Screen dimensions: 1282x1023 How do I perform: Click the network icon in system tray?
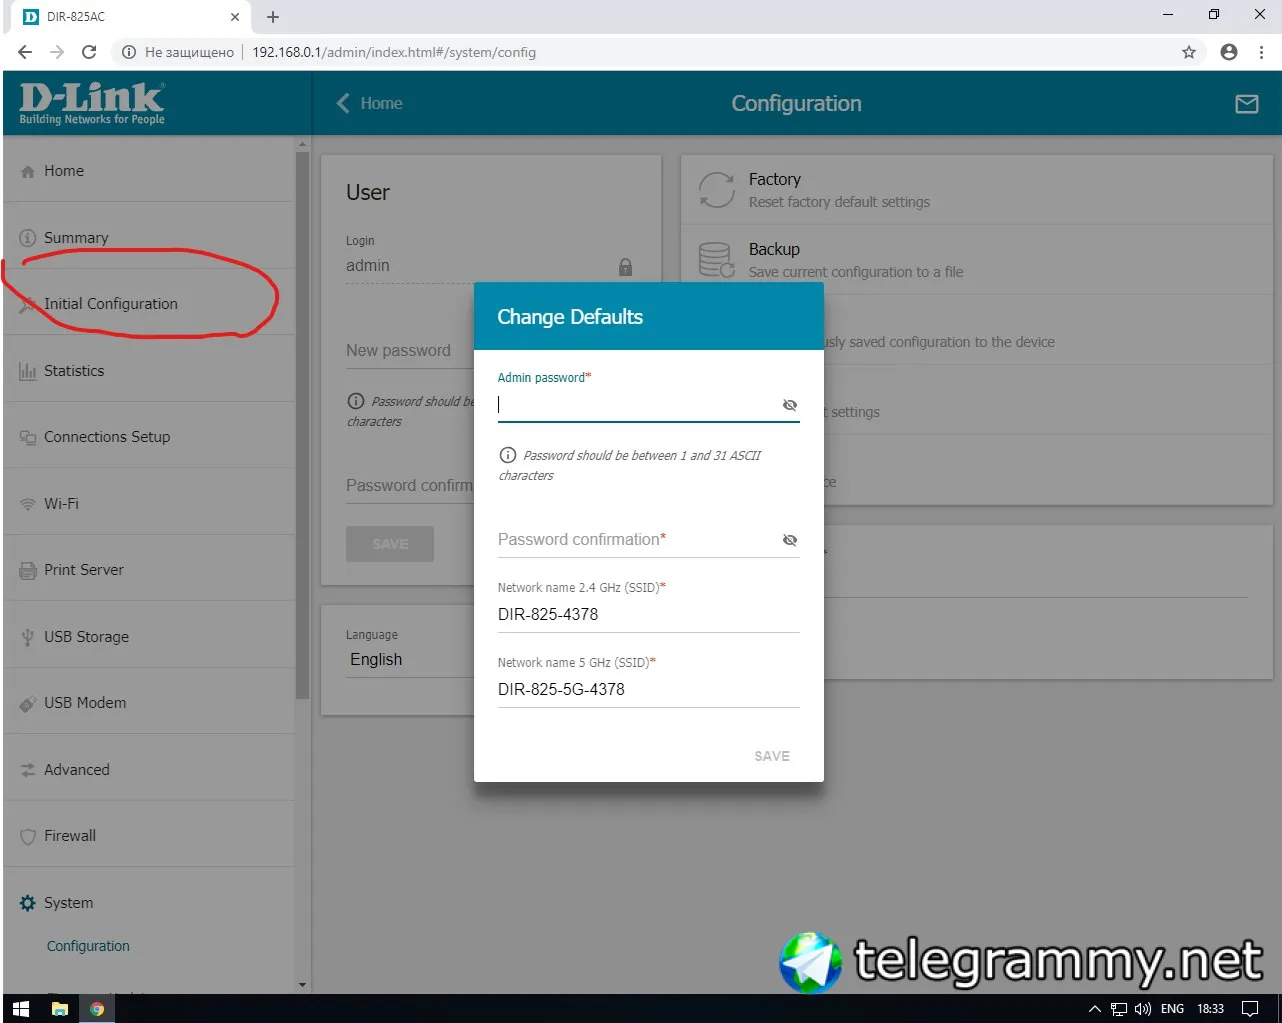coord(1119,1009)
